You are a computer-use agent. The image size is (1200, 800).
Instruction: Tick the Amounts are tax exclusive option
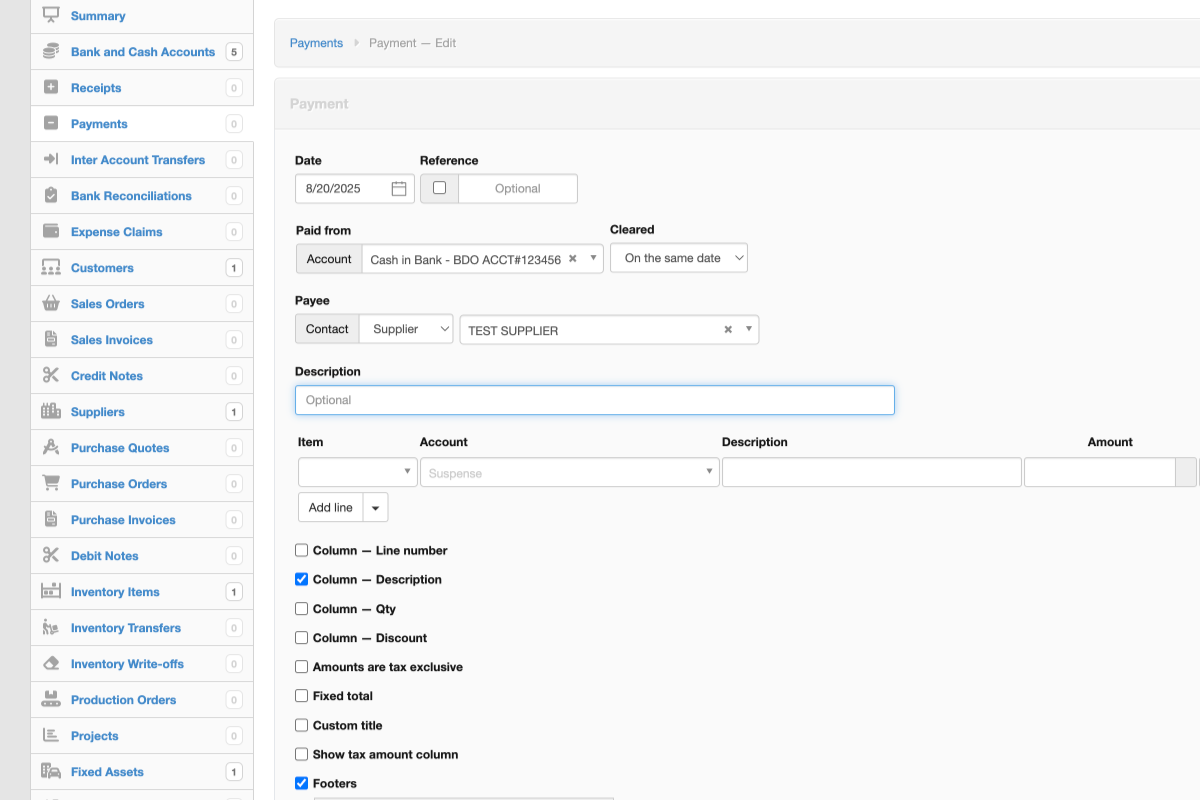click(302, 667)
